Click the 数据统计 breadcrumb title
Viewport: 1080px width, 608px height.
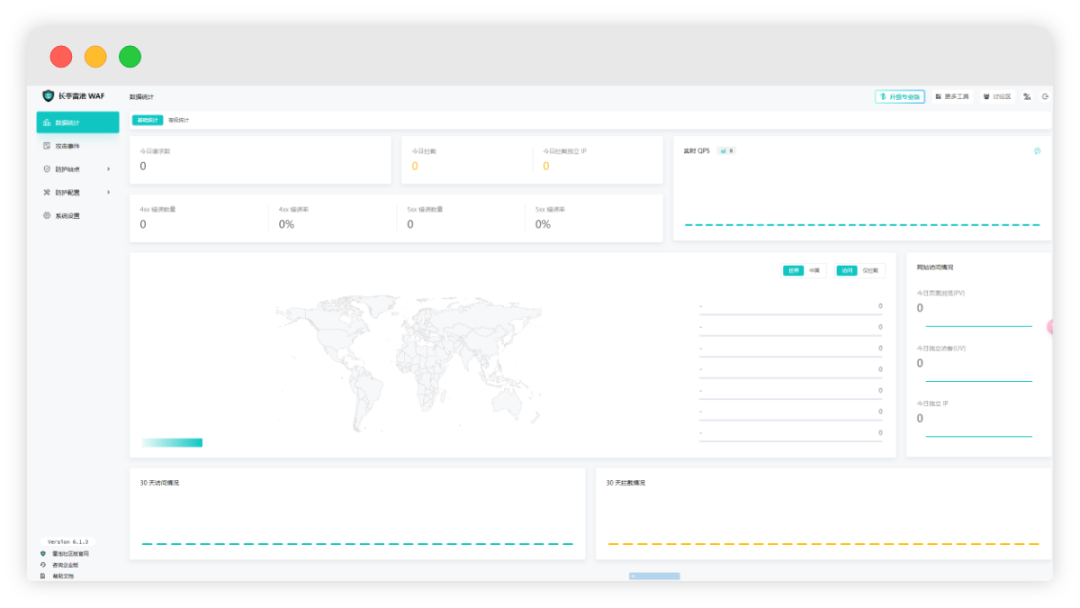click(141, 97)
